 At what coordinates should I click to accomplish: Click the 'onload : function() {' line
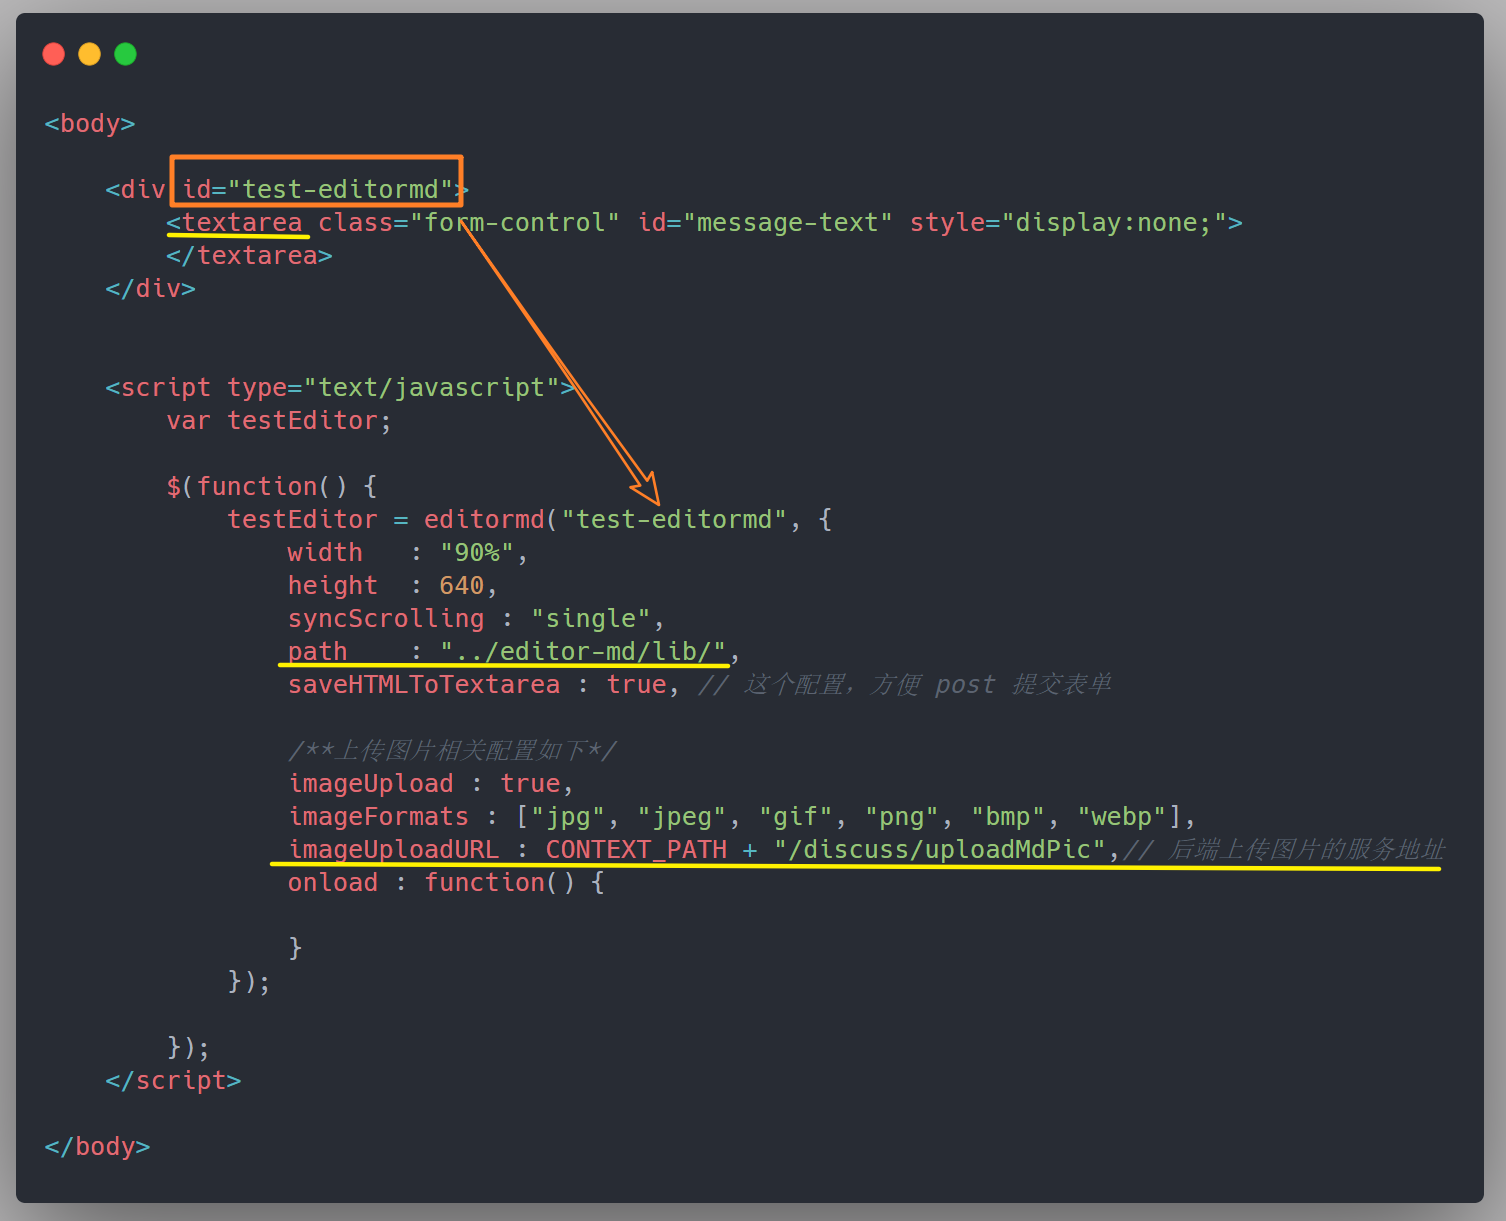pyautogui.click(x=446, y=882)
